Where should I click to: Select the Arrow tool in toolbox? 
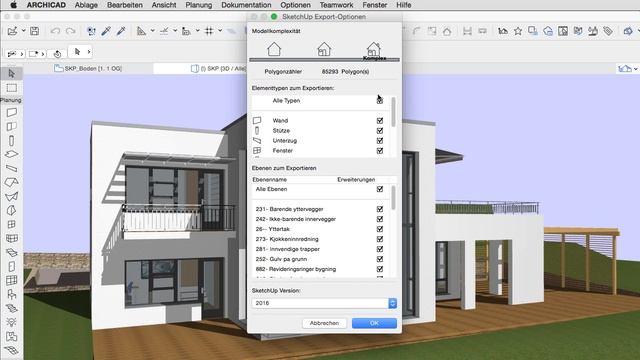click(x=11, y=73)
